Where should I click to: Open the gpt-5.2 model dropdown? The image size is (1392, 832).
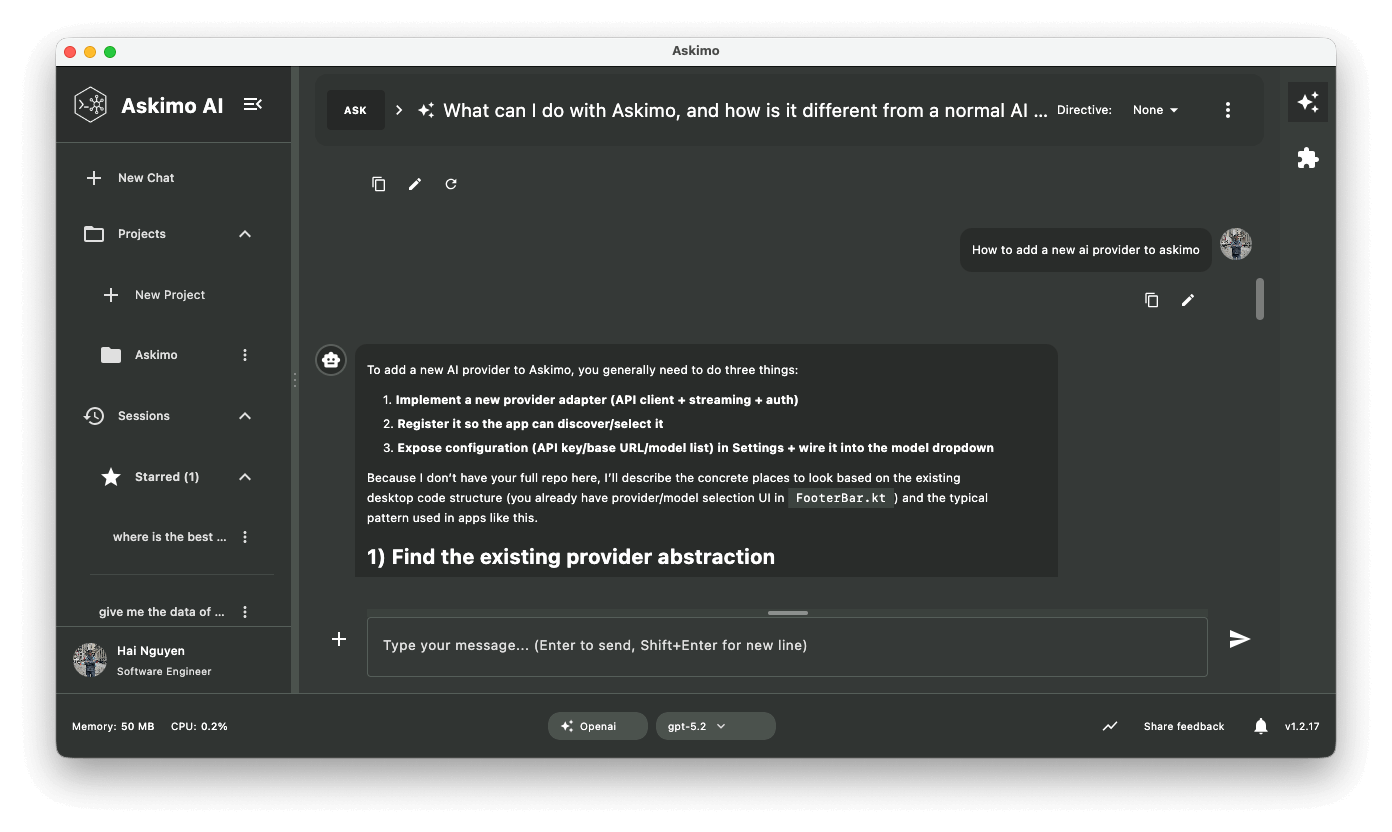tap(716, 726)
